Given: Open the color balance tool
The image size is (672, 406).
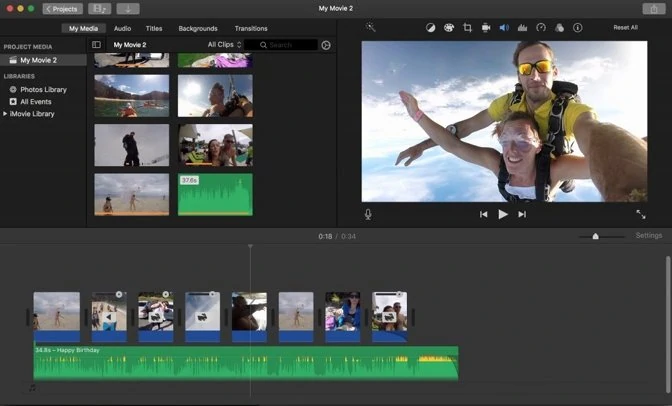Looking at the screenshot, I should [x=430, y=28].
